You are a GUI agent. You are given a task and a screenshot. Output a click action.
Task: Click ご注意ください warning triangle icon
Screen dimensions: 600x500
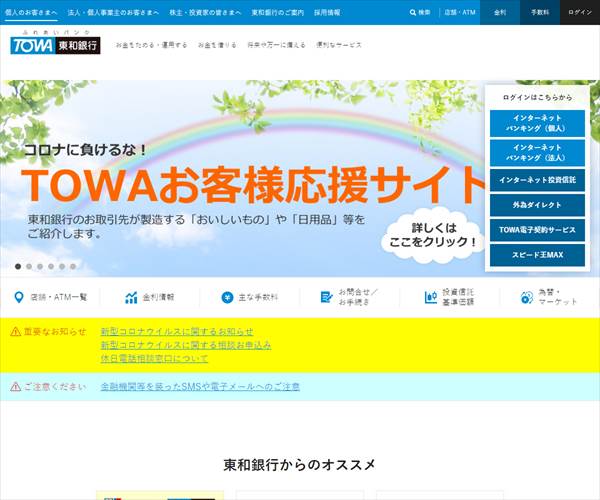15,386
